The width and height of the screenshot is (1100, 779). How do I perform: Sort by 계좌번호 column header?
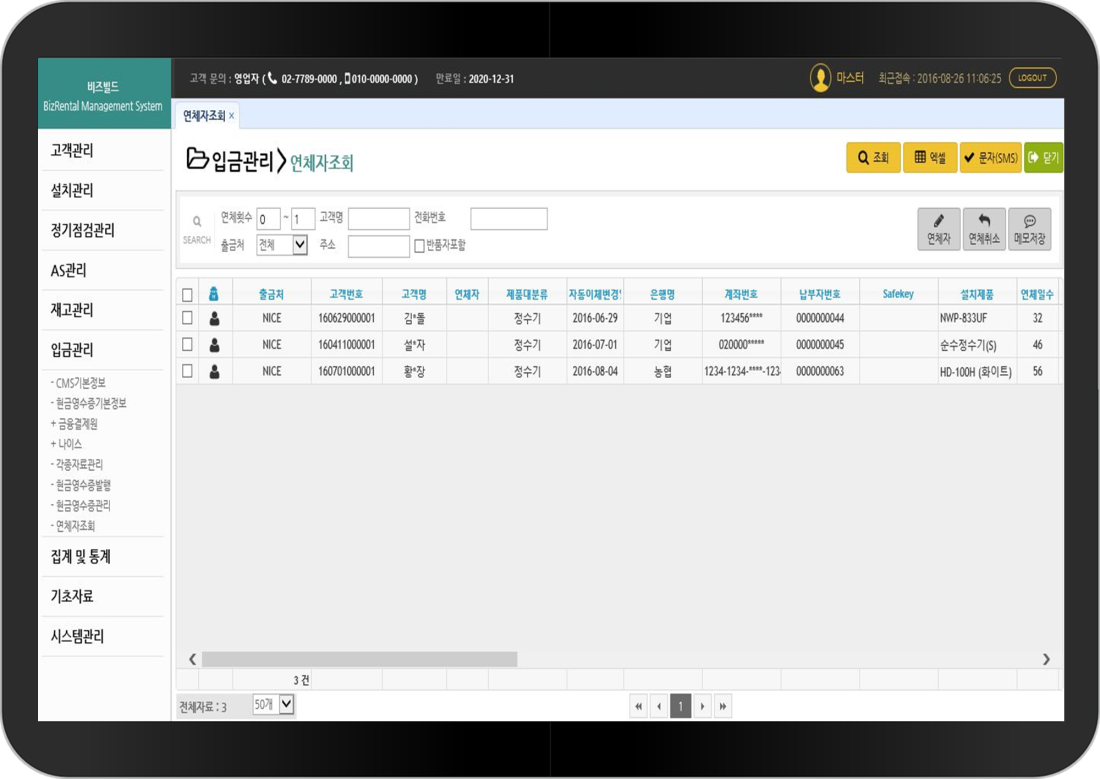[742, 295]
